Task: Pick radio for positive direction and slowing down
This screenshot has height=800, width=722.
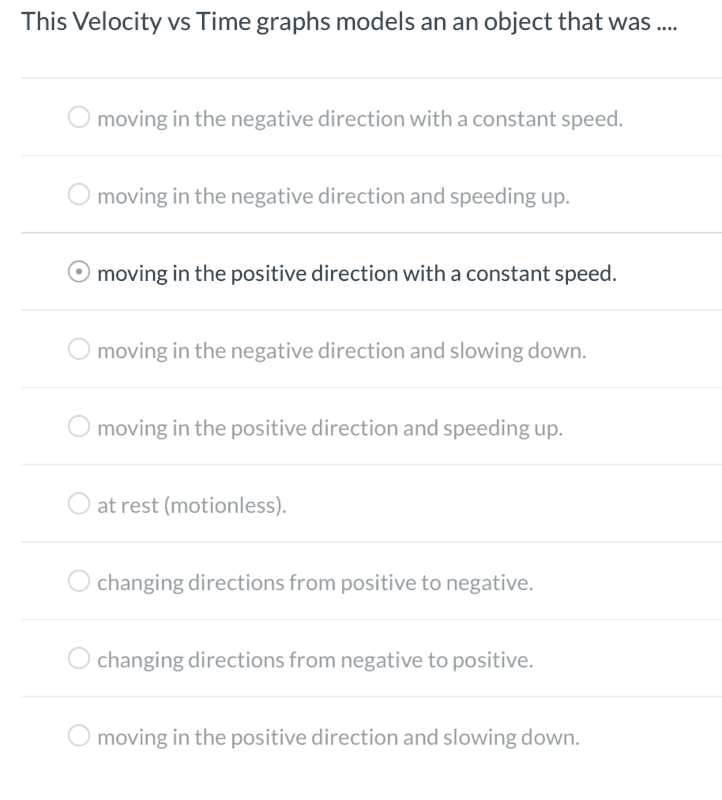Action: tap(80, 738)
